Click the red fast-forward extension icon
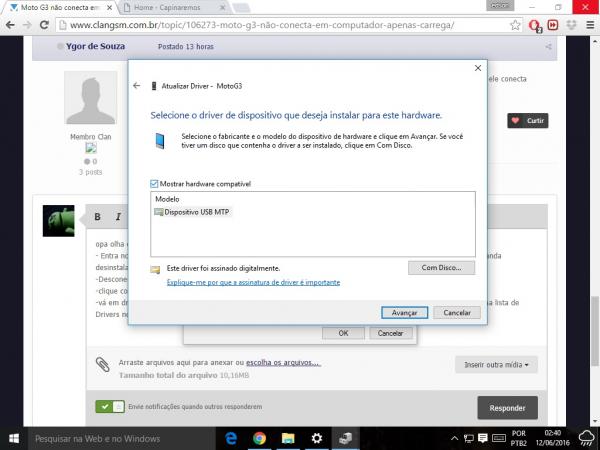600x450 pixels. click(x=553, y=25)
